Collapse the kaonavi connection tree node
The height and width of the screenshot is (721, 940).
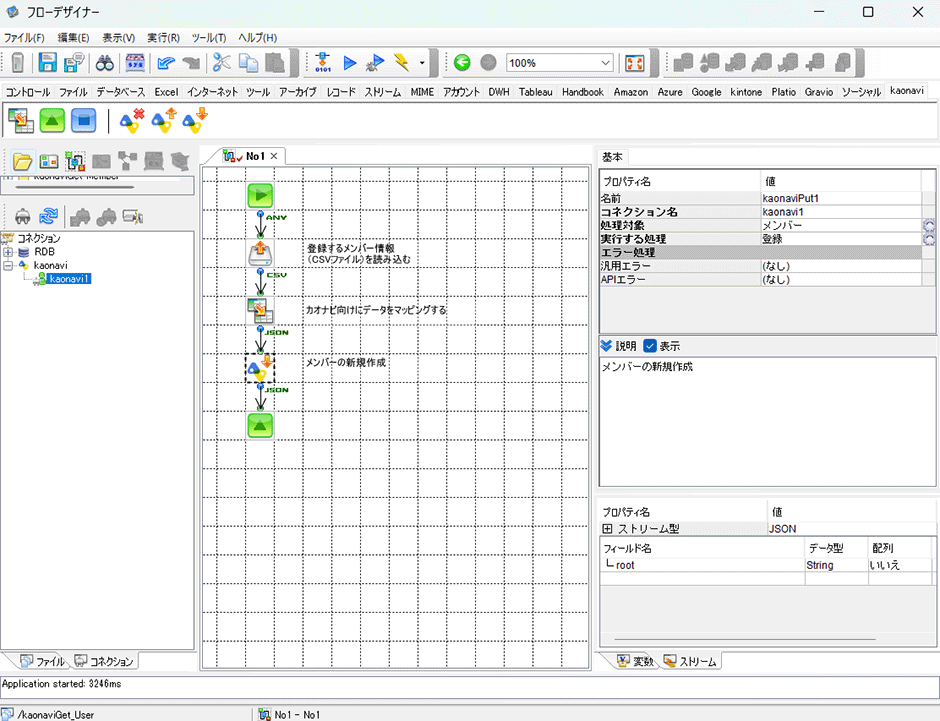[x=8, y=266]
